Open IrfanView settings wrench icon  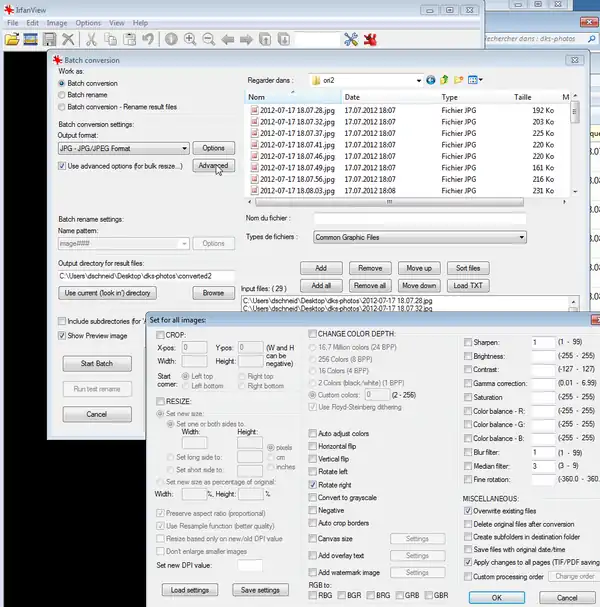tap(351, 40)
